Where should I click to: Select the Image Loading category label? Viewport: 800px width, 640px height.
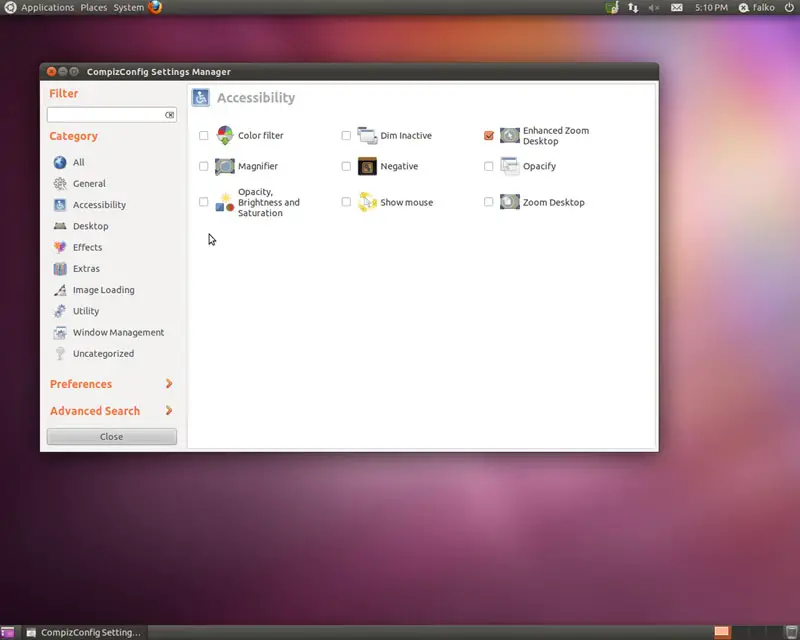[104, 290]
